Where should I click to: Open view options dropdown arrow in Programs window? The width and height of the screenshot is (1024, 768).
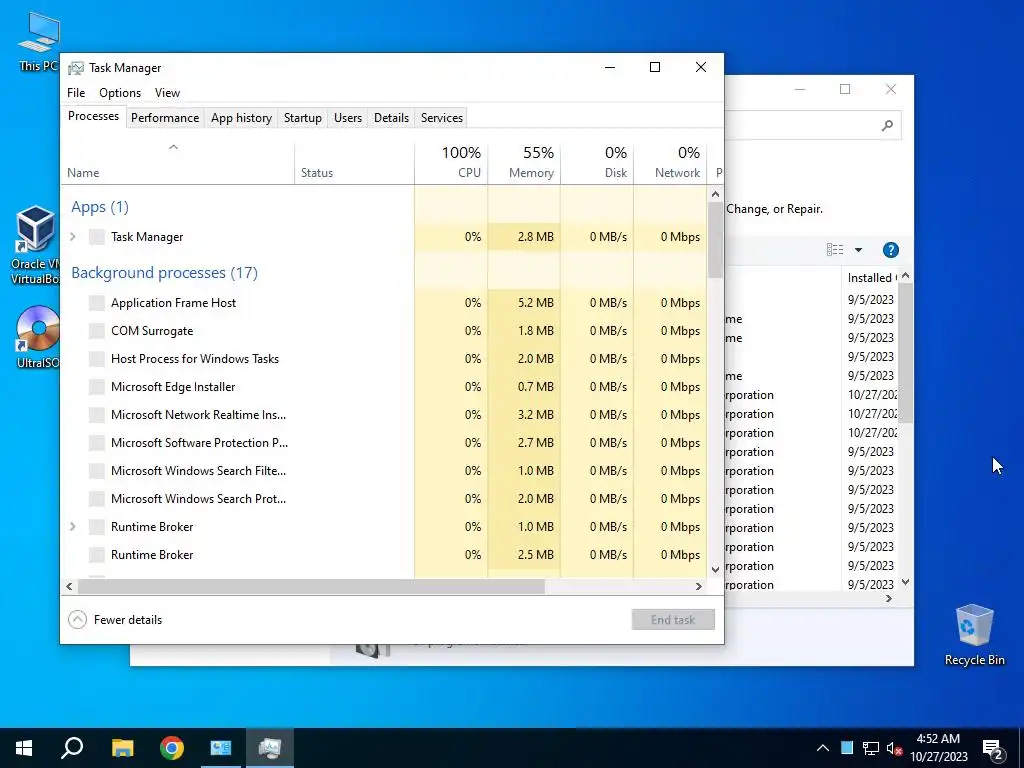[x=858, y=250]
